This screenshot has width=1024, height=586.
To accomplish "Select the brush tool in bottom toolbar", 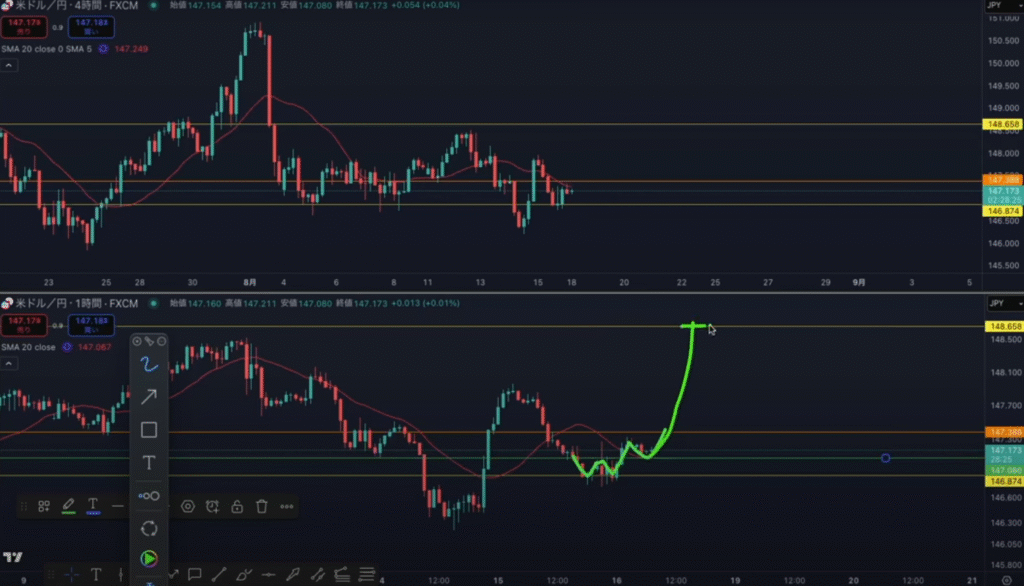I will 293,575.
